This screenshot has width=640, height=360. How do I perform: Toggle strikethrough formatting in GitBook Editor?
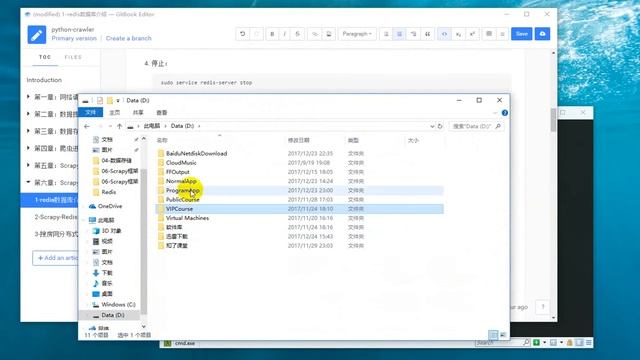click(x=298, y=34)
